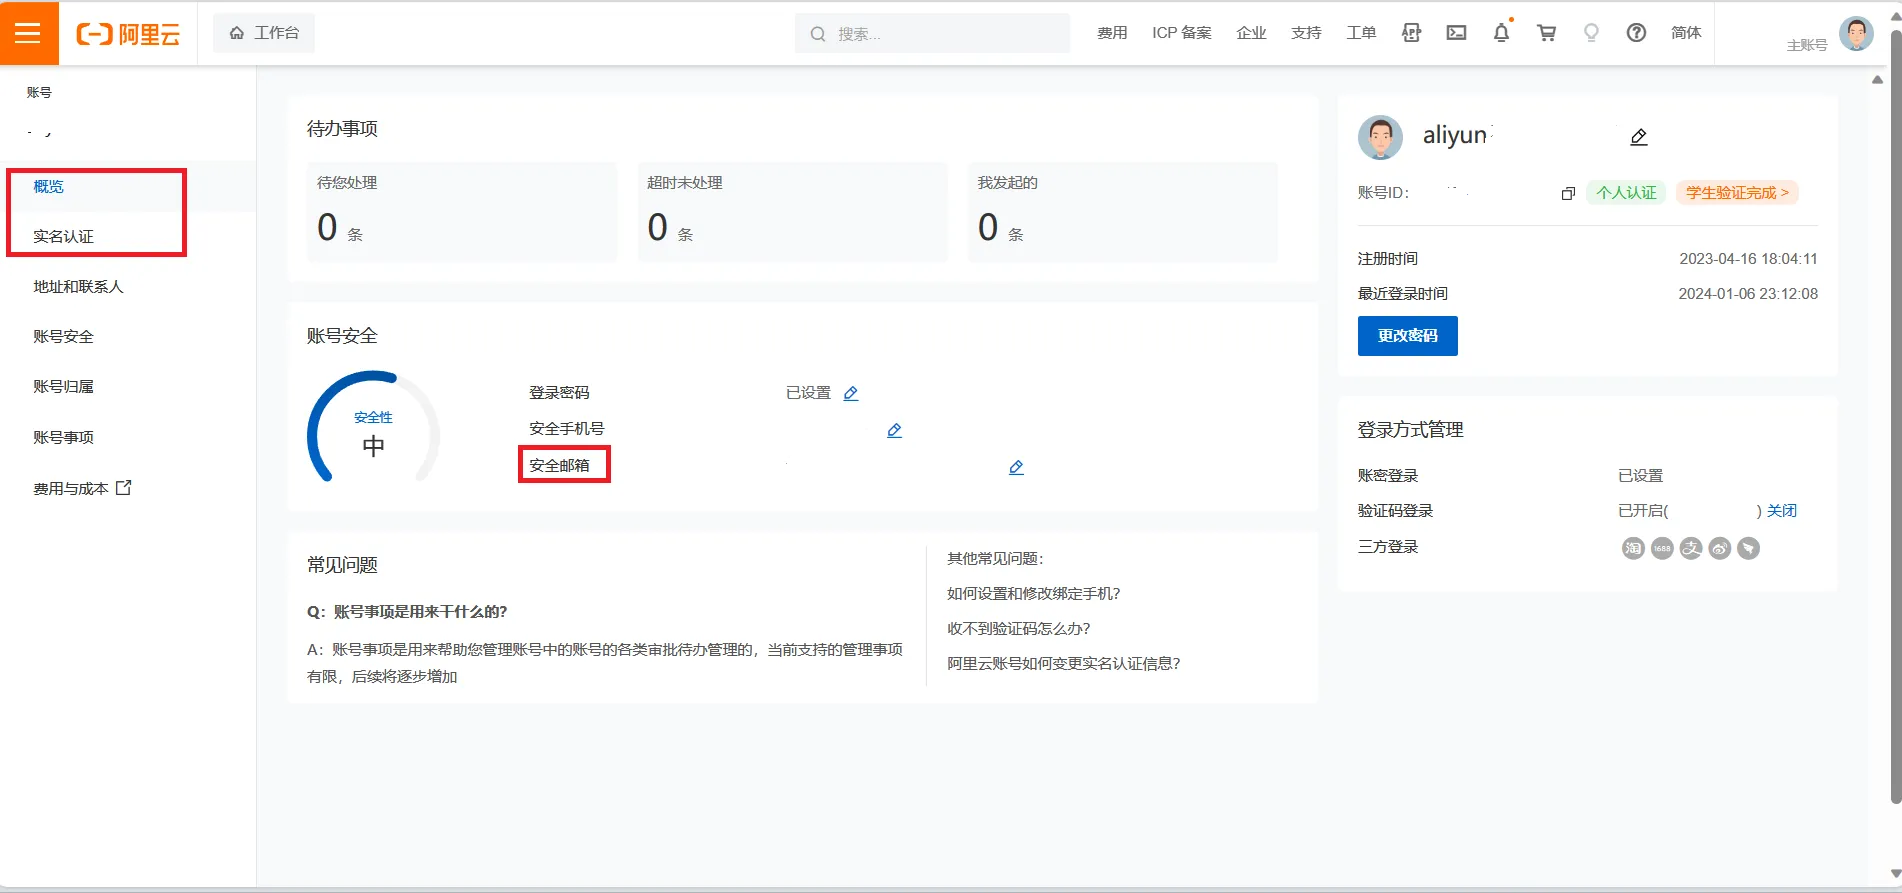The width and height of the screenshot is (1902, 893).
Task: Open the 简体 language dropdown
Action: 1685,33
